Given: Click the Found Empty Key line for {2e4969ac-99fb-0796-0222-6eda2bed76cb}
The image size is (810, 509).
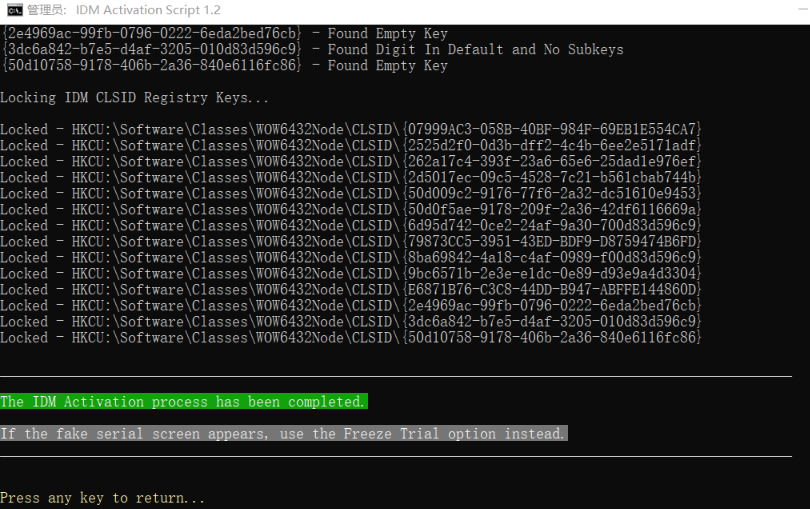Looking at the screenshot, I should point(224,34).
